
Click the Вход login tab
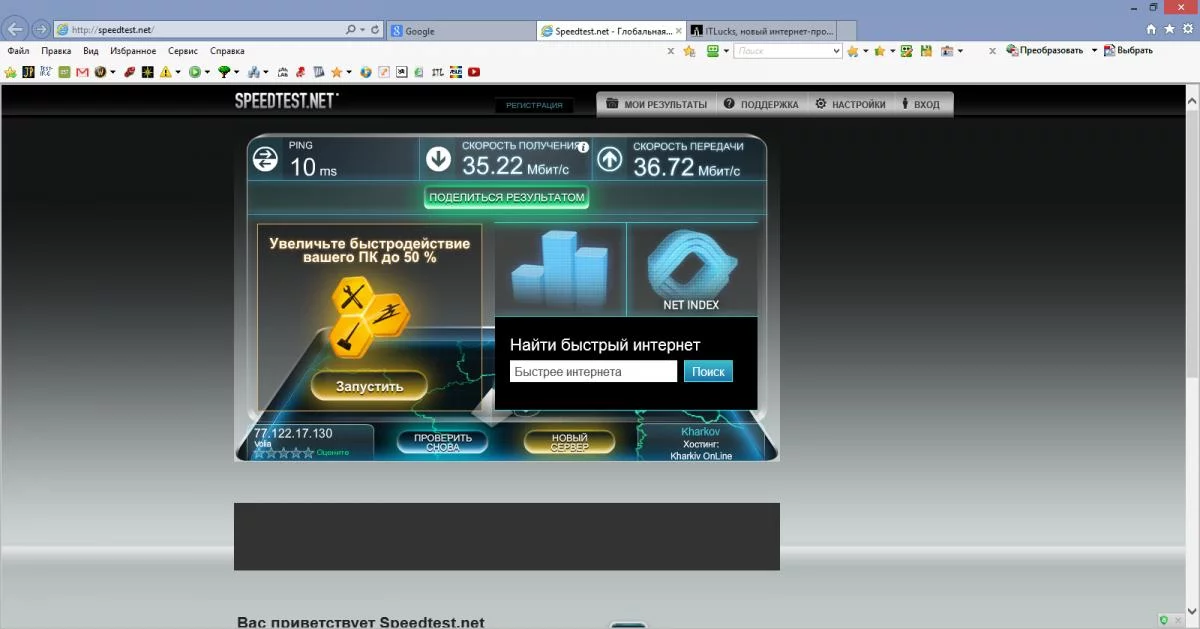[921, 104]
